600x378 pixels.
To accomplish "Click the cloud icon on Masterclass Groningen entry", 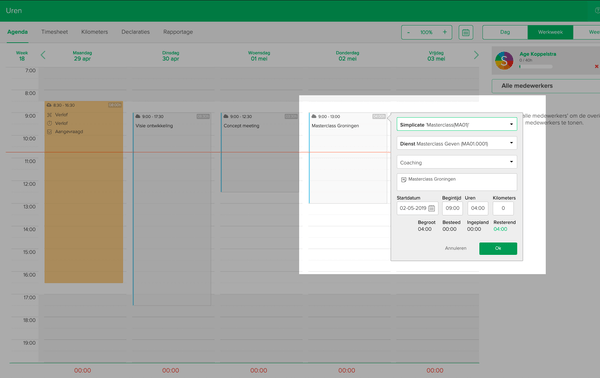I will coord(314,116).
